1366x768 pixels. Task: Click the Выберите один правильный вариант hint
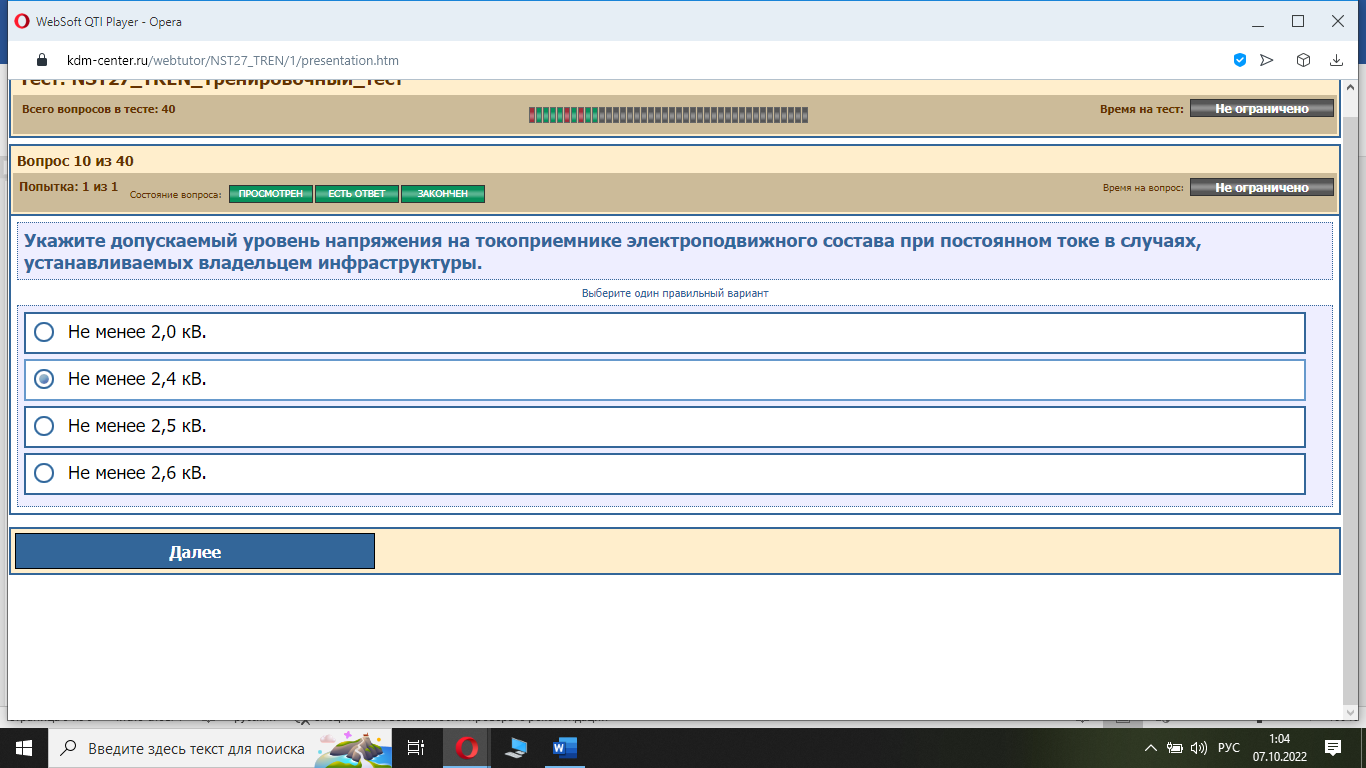[x=675, y=293]
